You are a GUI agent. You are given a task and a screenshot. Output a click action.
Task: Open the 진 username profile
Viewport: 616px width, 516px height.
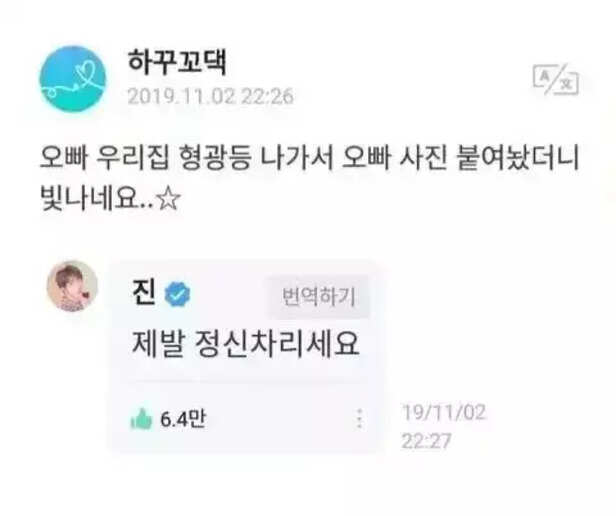pos(144,292)
